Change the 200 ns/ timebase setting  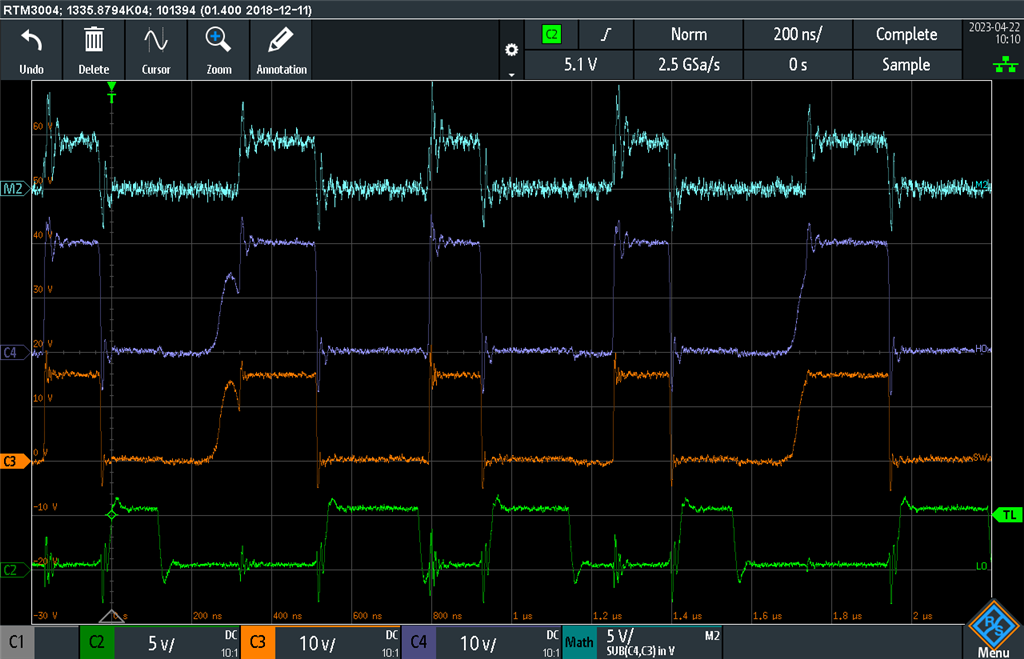coord(797,34)
